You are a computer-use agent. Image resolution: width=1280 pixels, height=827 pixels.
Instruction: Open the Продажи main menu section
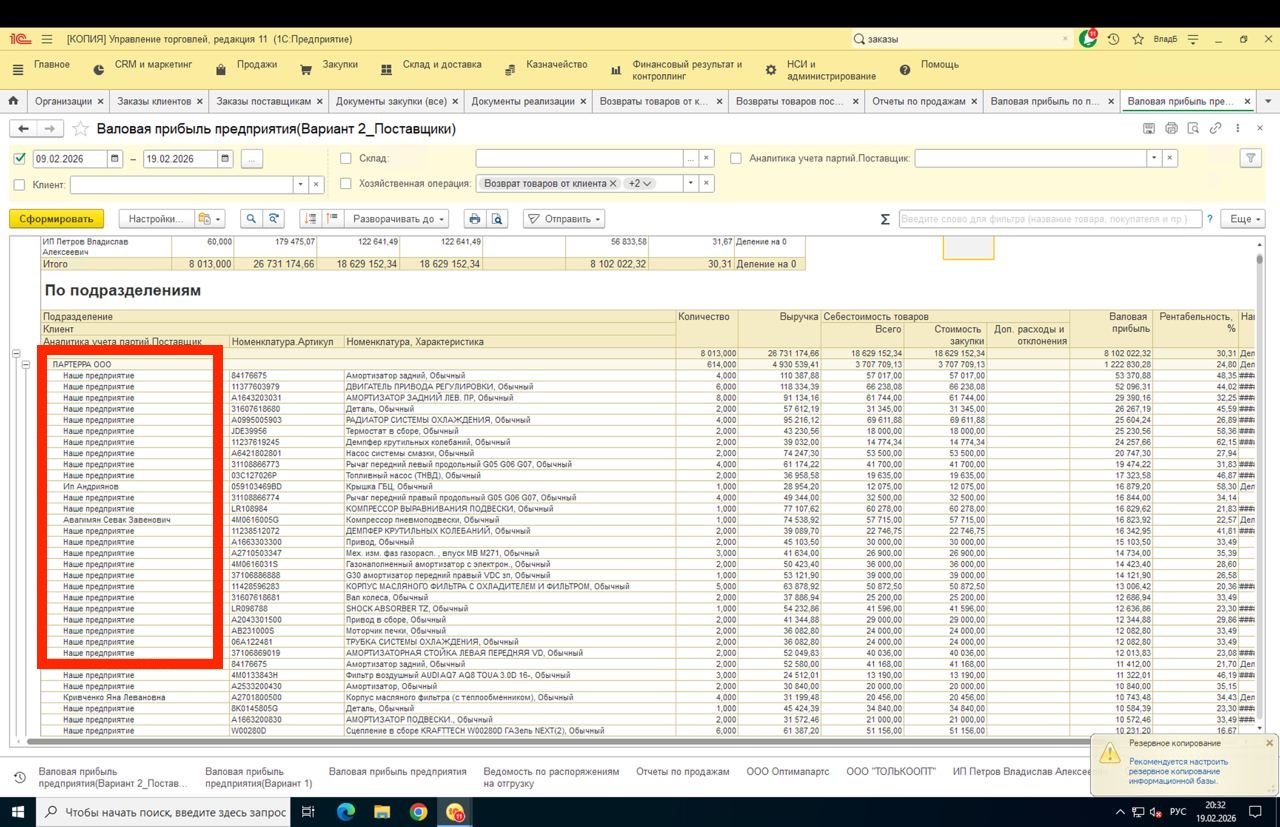(257, 65)
